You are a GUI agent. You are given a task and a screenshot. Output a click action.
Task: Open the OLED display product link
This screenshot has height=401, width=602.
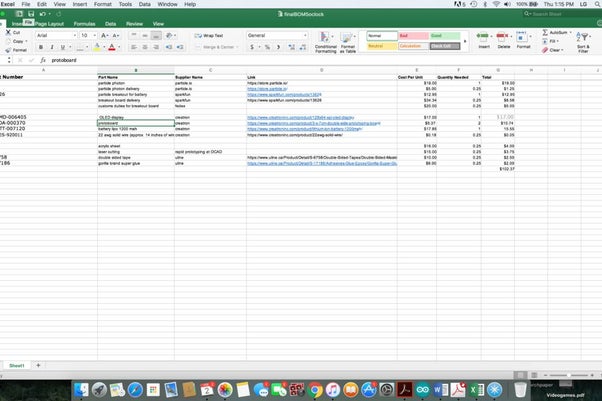tap(301, 118)
